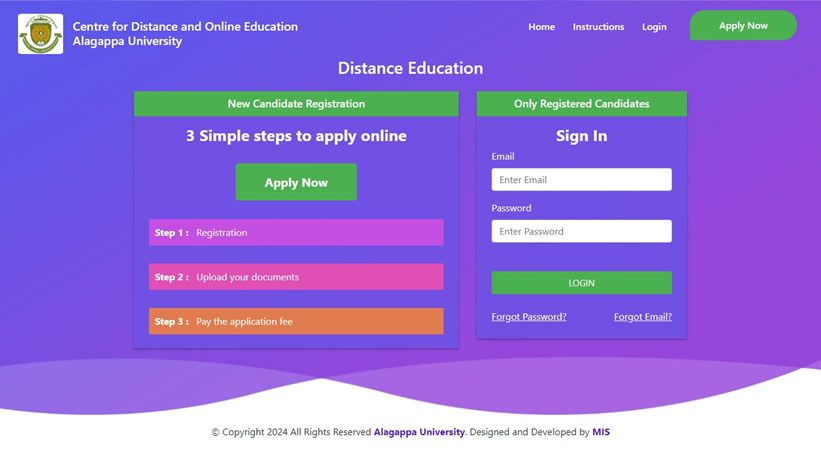Open the Forgot Email? link

pyautogui.click(x=642, y=317)
